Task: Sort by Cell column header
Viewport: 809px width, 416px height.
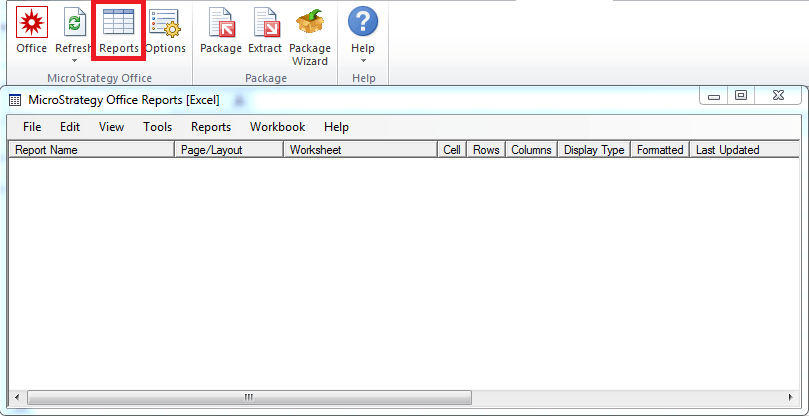Action: click(x=452, y=150)
